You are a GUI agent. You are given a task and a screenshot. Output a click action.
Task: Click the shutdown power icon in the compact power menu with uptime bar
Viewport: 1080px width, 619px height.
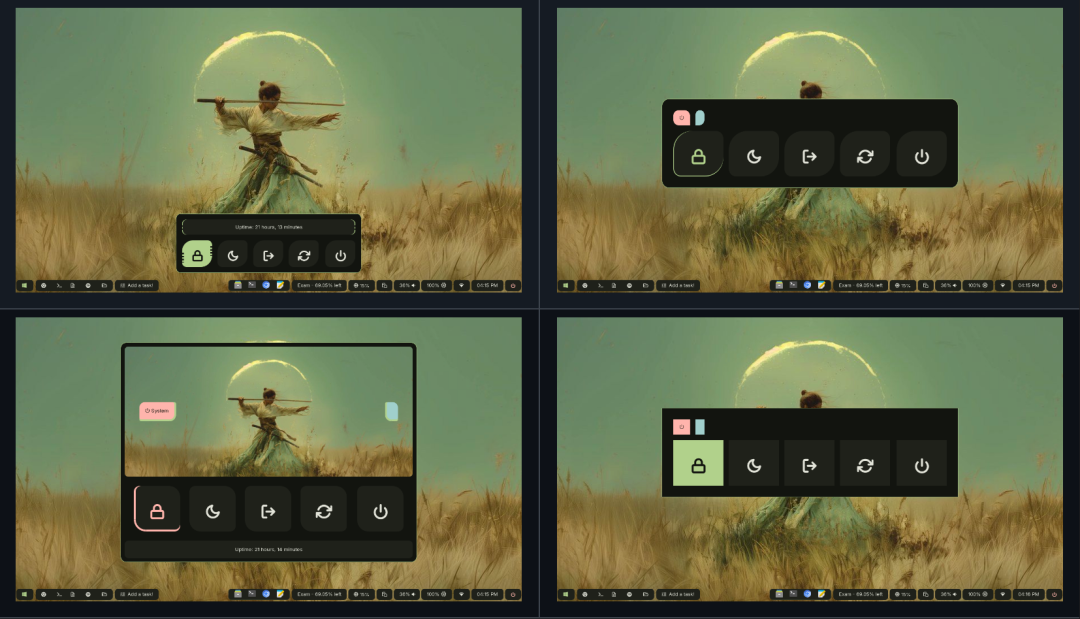pyautogui.click(x=340, y=255)
